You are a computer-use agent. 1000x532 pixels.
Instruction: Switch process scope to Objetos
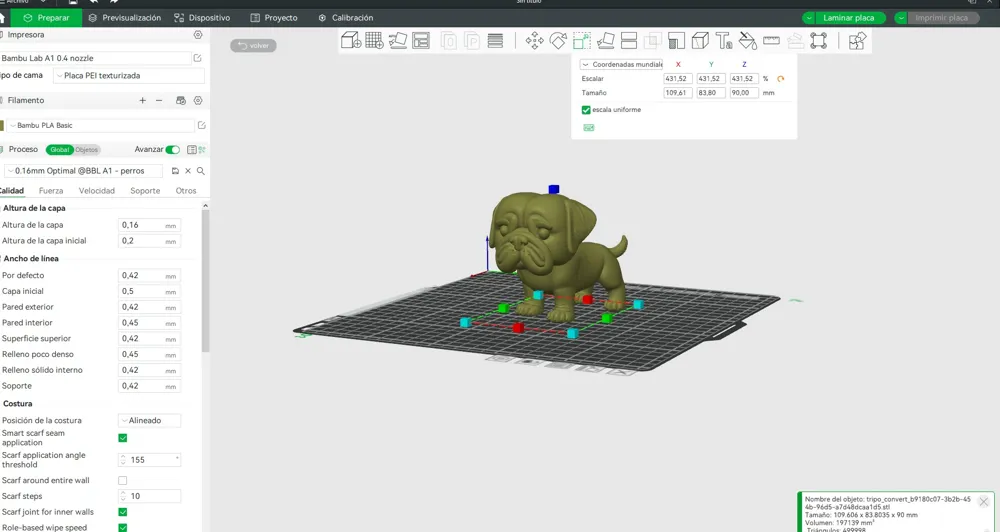pos(87,149)
